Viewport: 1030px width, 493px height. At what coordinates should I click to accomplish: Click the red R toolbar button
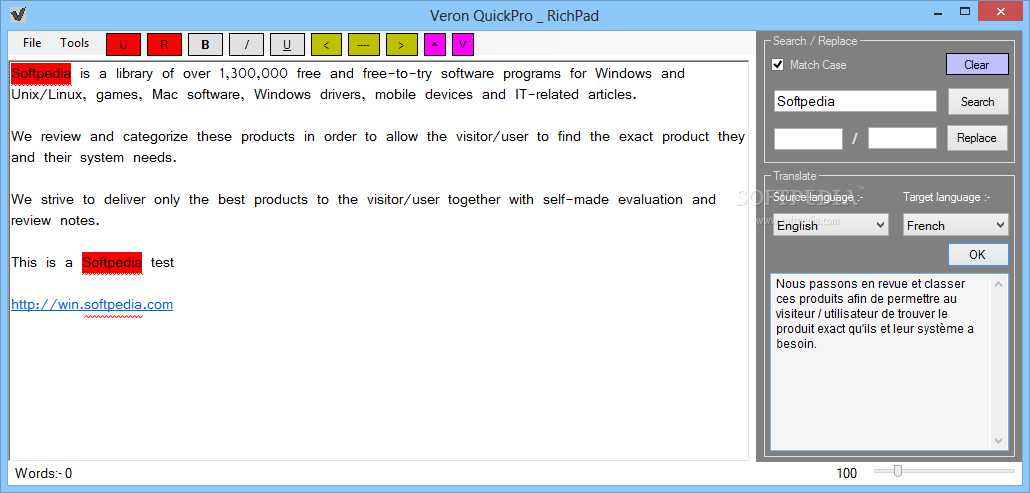tap(164, 45)
